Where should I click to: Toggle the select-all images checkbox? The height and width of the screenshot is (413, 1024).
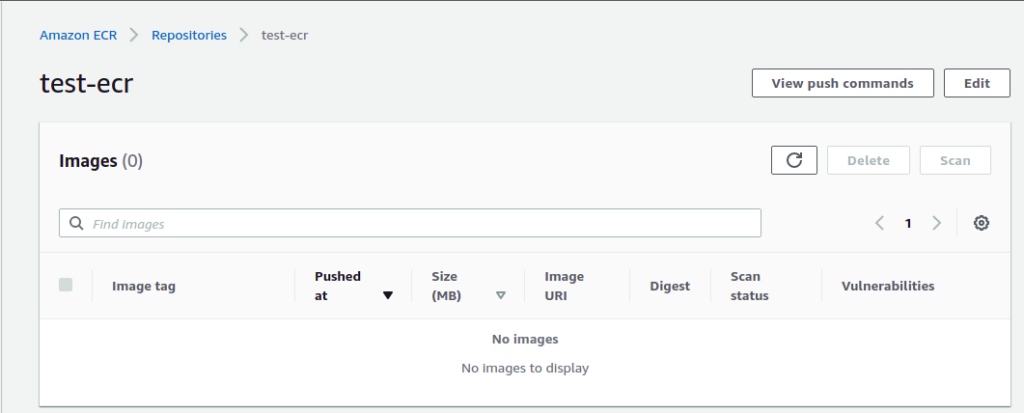pos(65,285)
